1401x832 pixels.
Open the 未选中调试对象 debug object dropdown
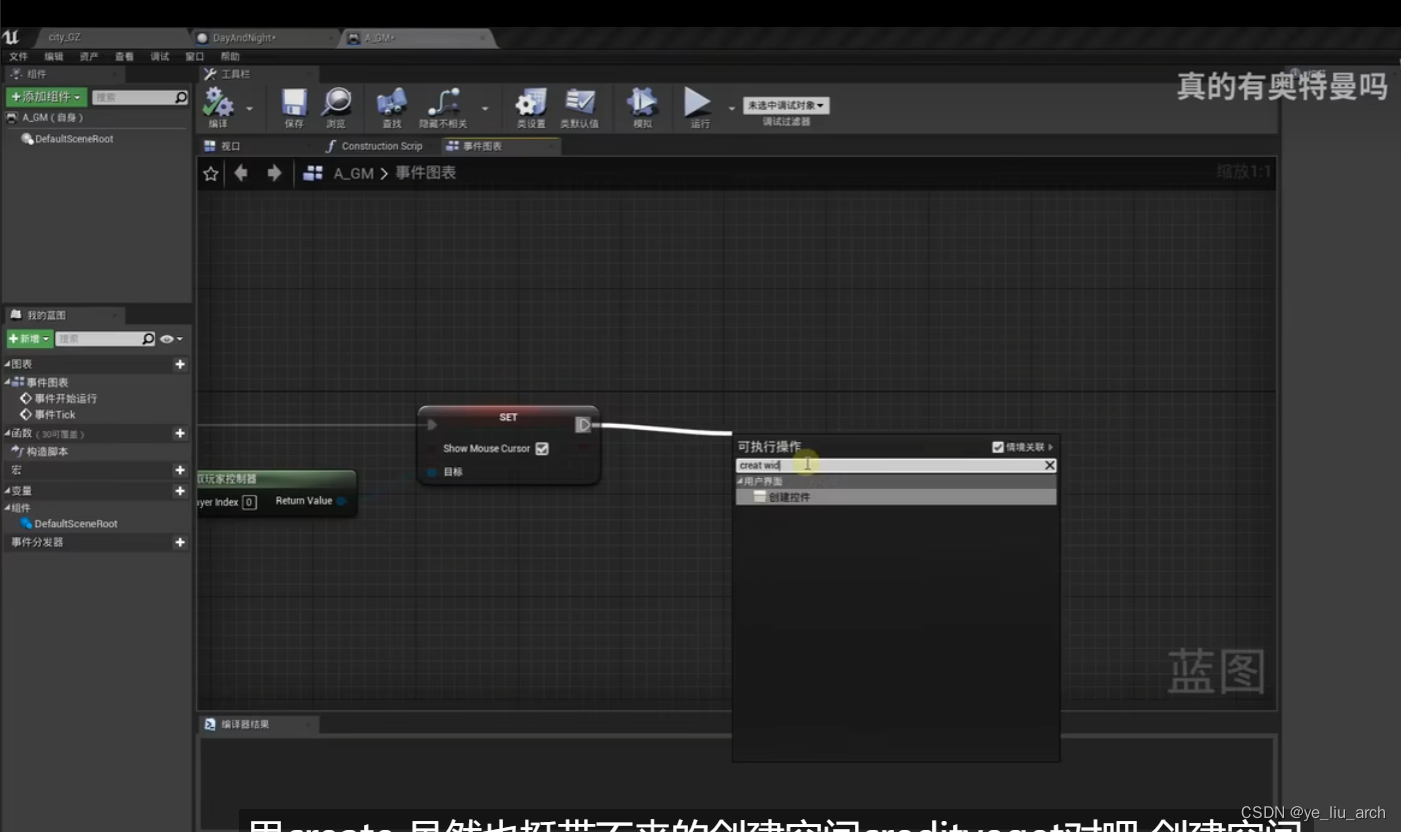pyautogui.click(x=786, y=105)
